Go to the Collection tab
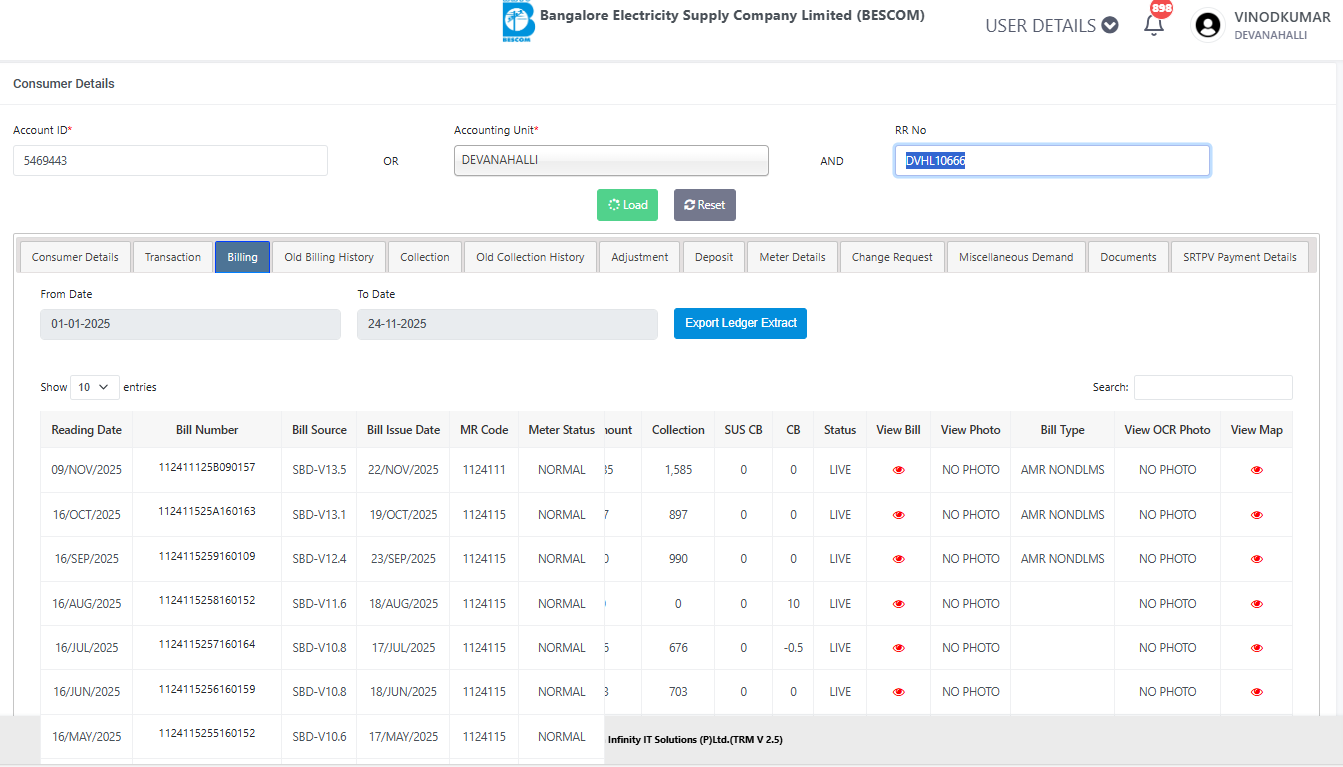This screenshot has width=1343, height=767. pos(424,257)
